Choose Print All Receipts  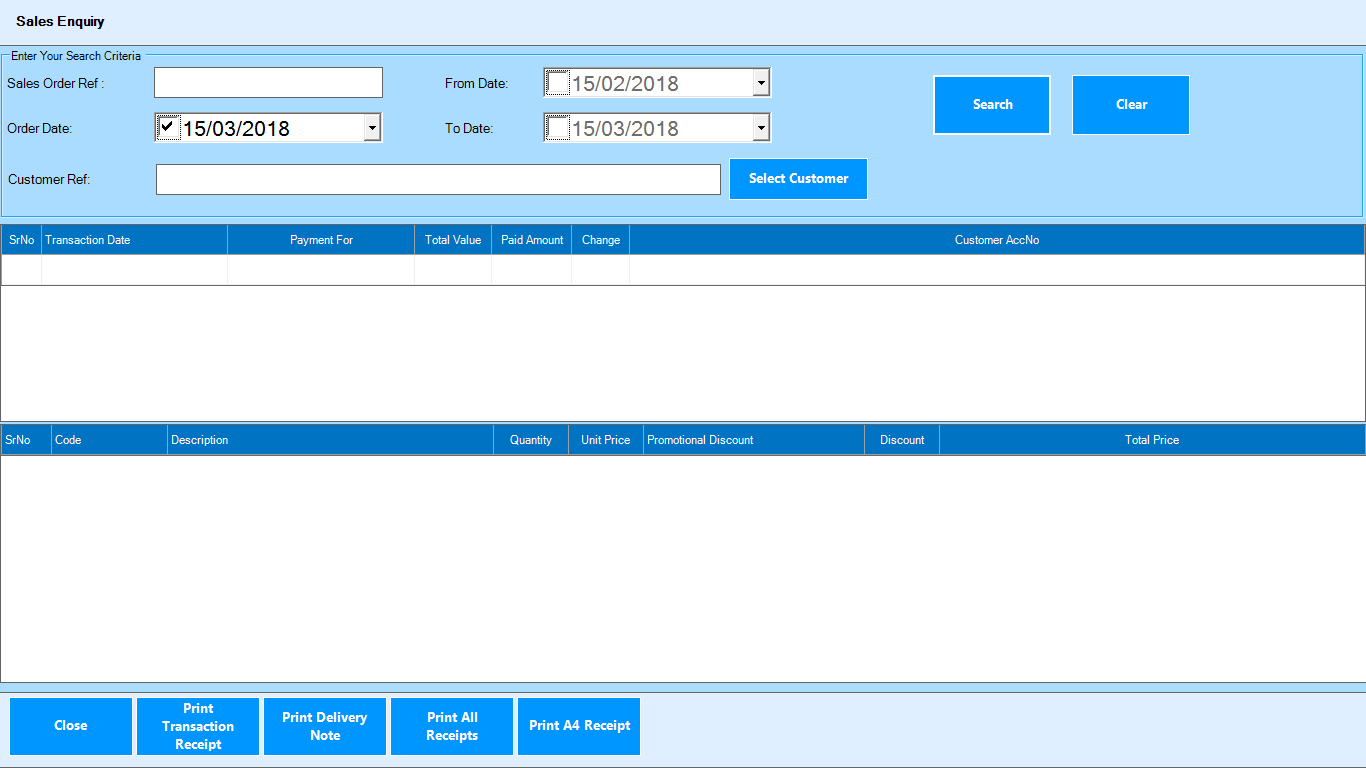point(452,726)
